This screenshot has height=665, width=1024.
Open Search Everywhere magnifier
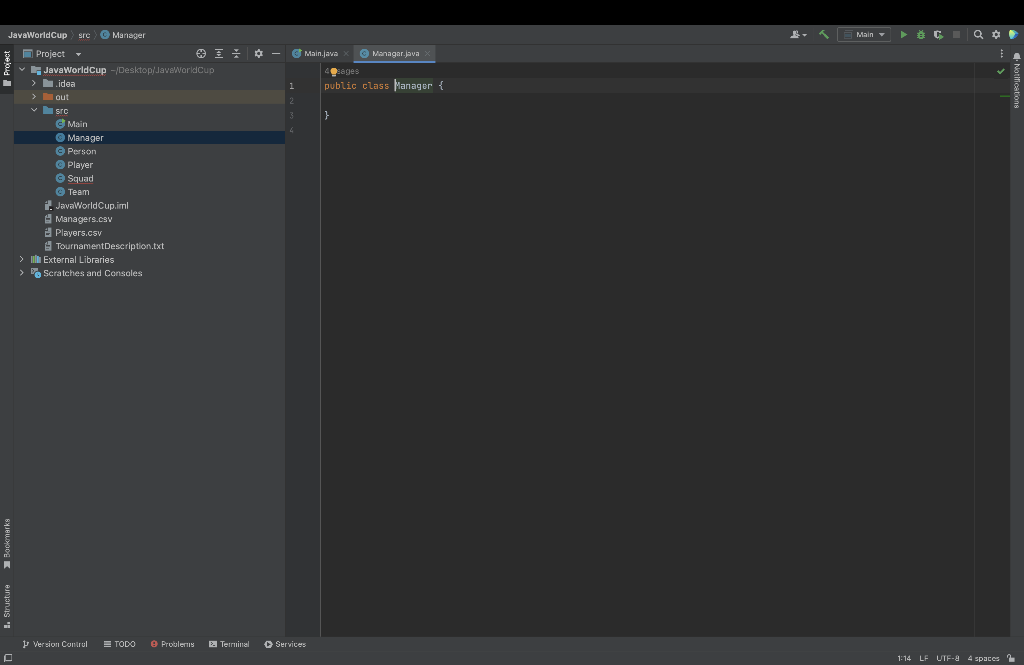coord(978,33)
